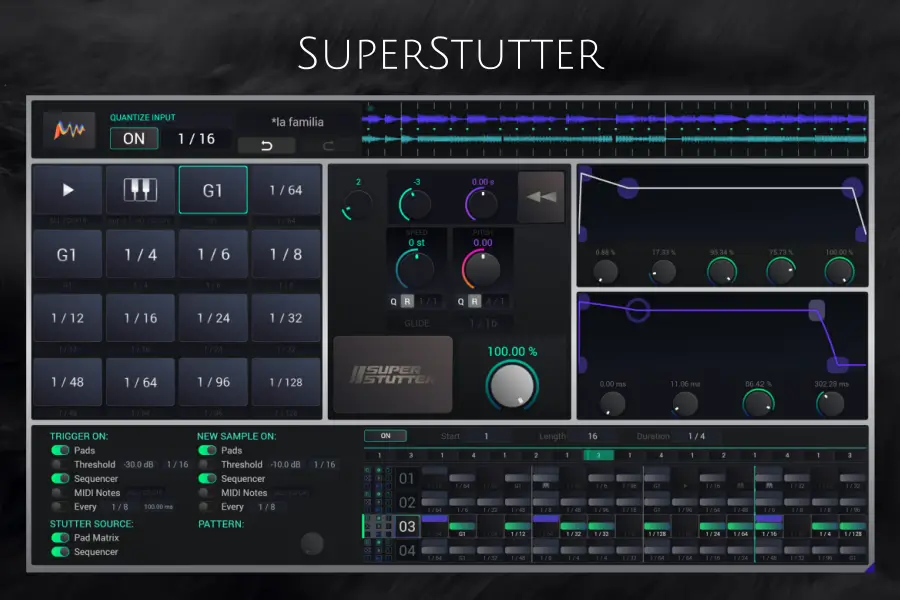Viewport: 900px width, 600px height.
Task: Click the piano keyboard pad
Action: 140,190
